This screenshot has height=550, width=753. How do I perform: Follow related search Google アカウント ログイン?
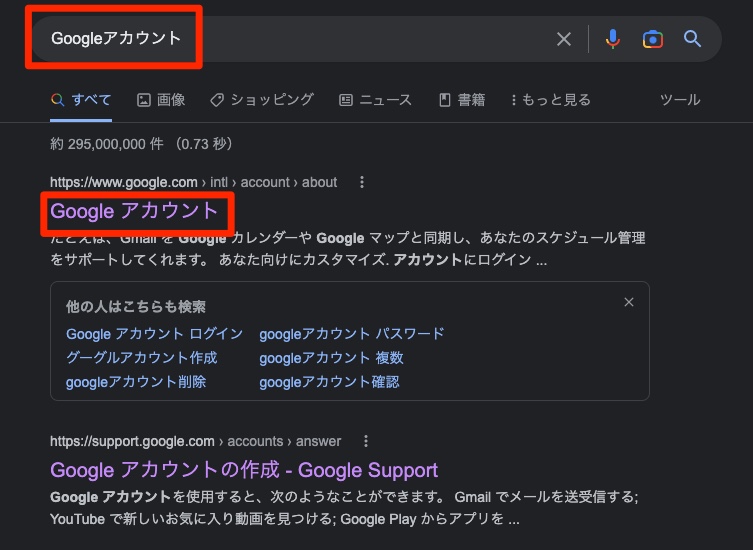click(155, 334)
